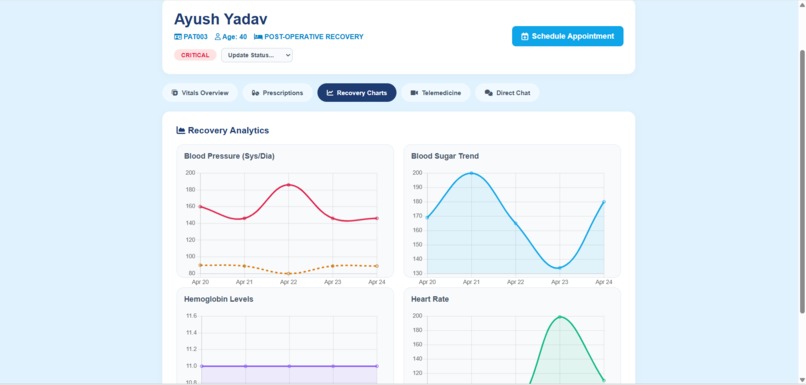Click the blood sugar point on Apr 24
The height and width of the screenshot is (385, 806).
[604, 202]
